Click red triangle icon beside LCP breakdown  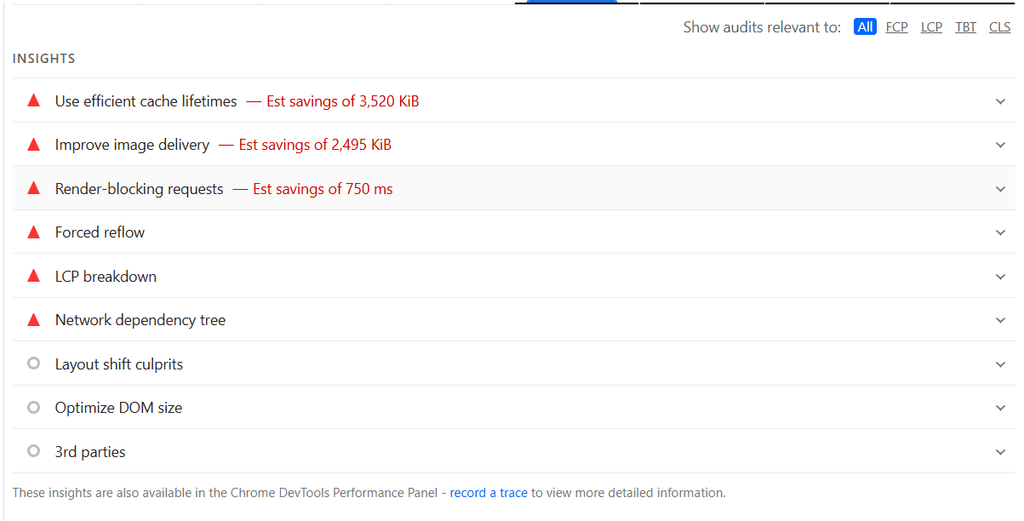pos(34,276)
